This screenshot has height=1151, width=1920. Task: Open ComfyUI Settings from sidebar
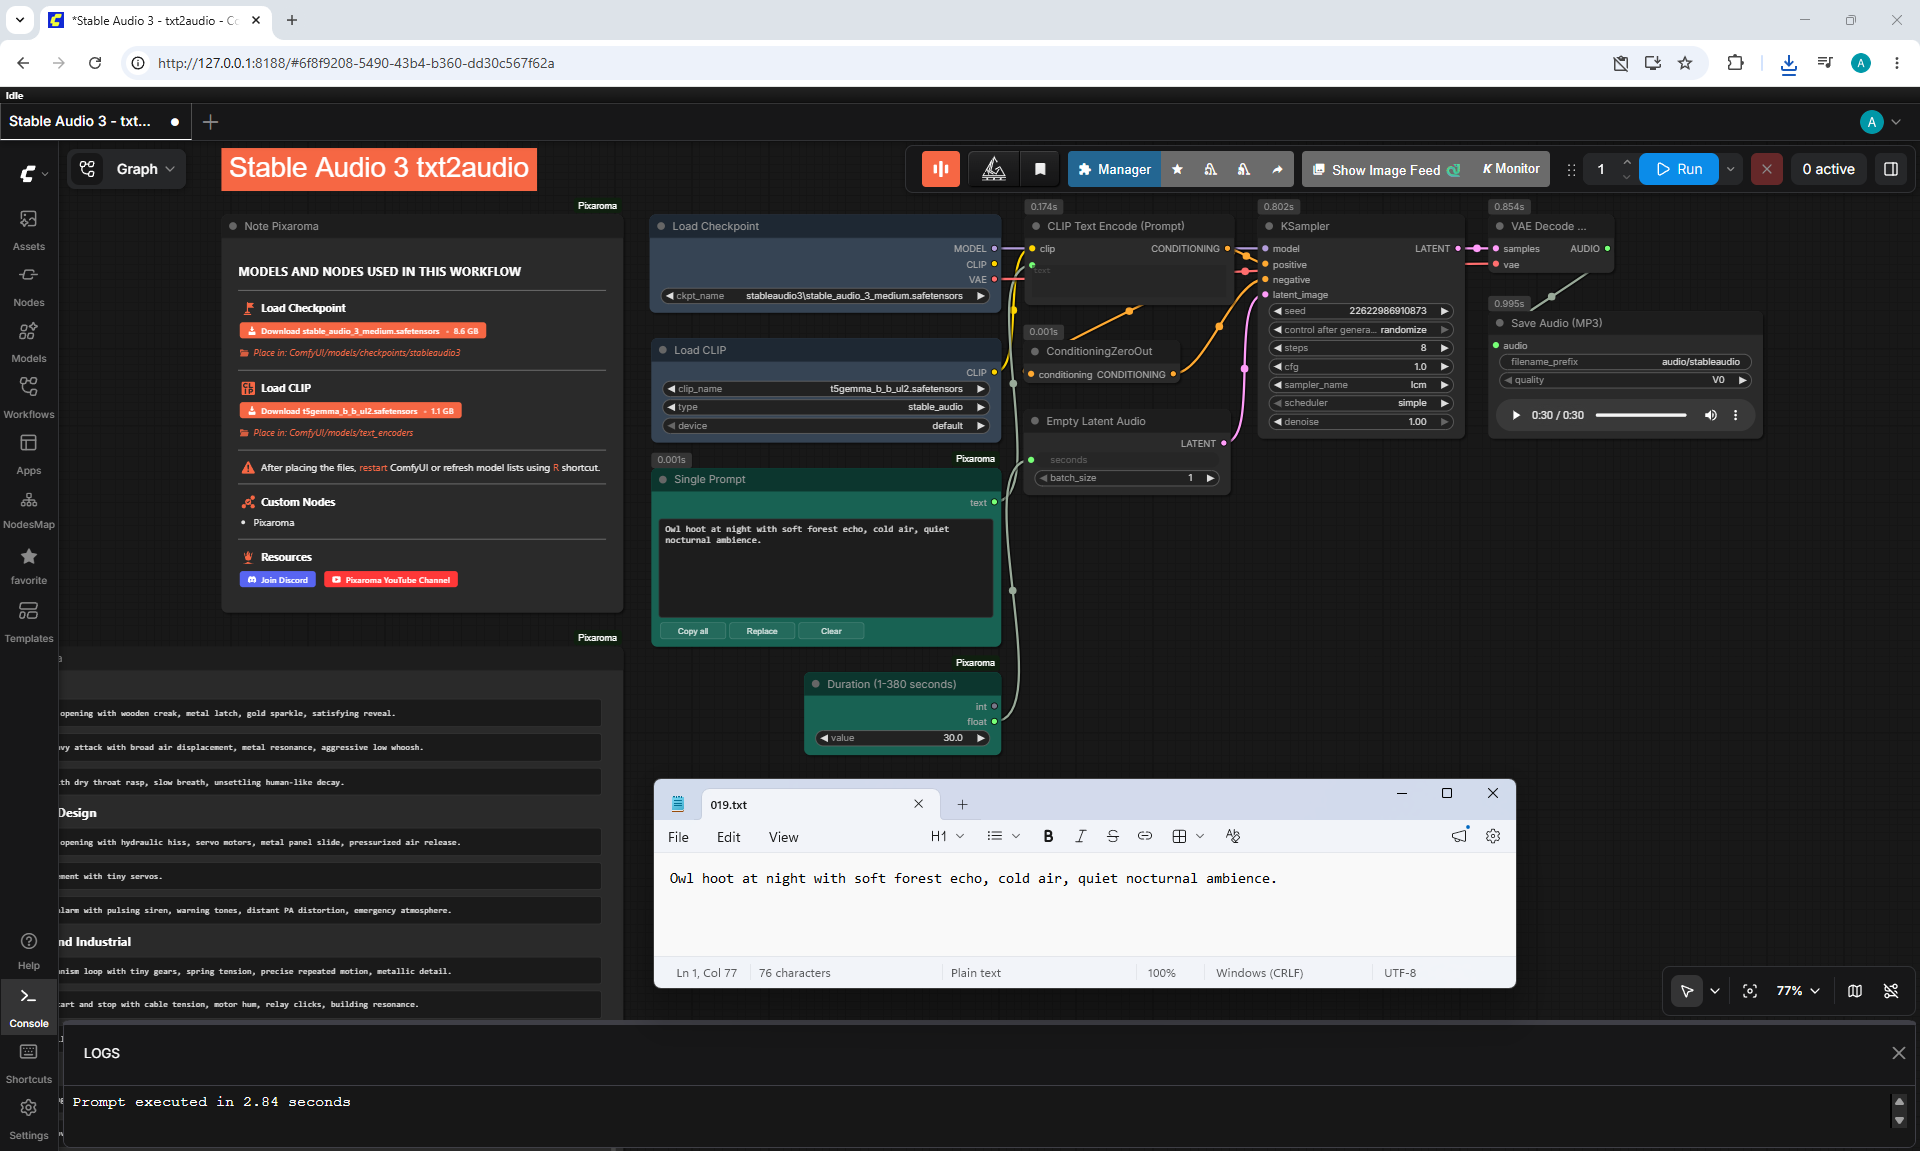click(x=28, y=1118)
